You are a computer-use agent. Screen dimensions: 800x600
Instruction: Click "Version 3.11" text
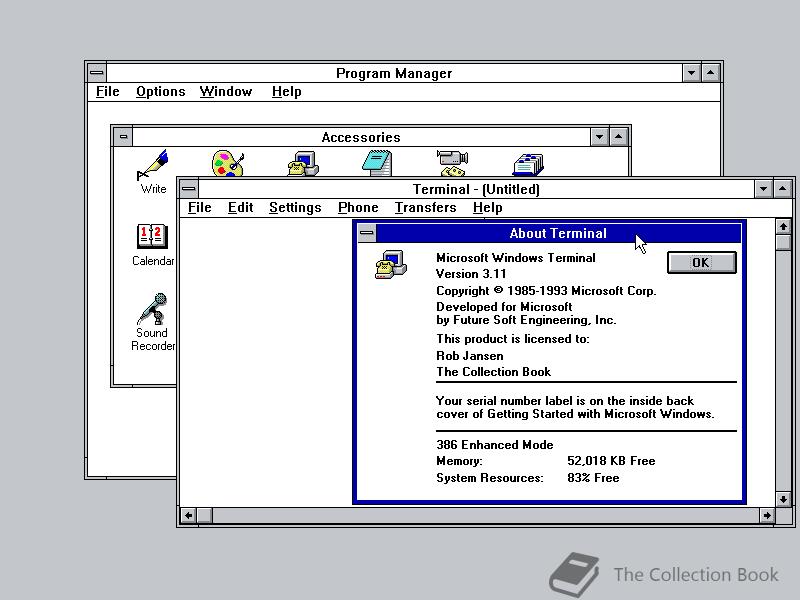[471, 274]
